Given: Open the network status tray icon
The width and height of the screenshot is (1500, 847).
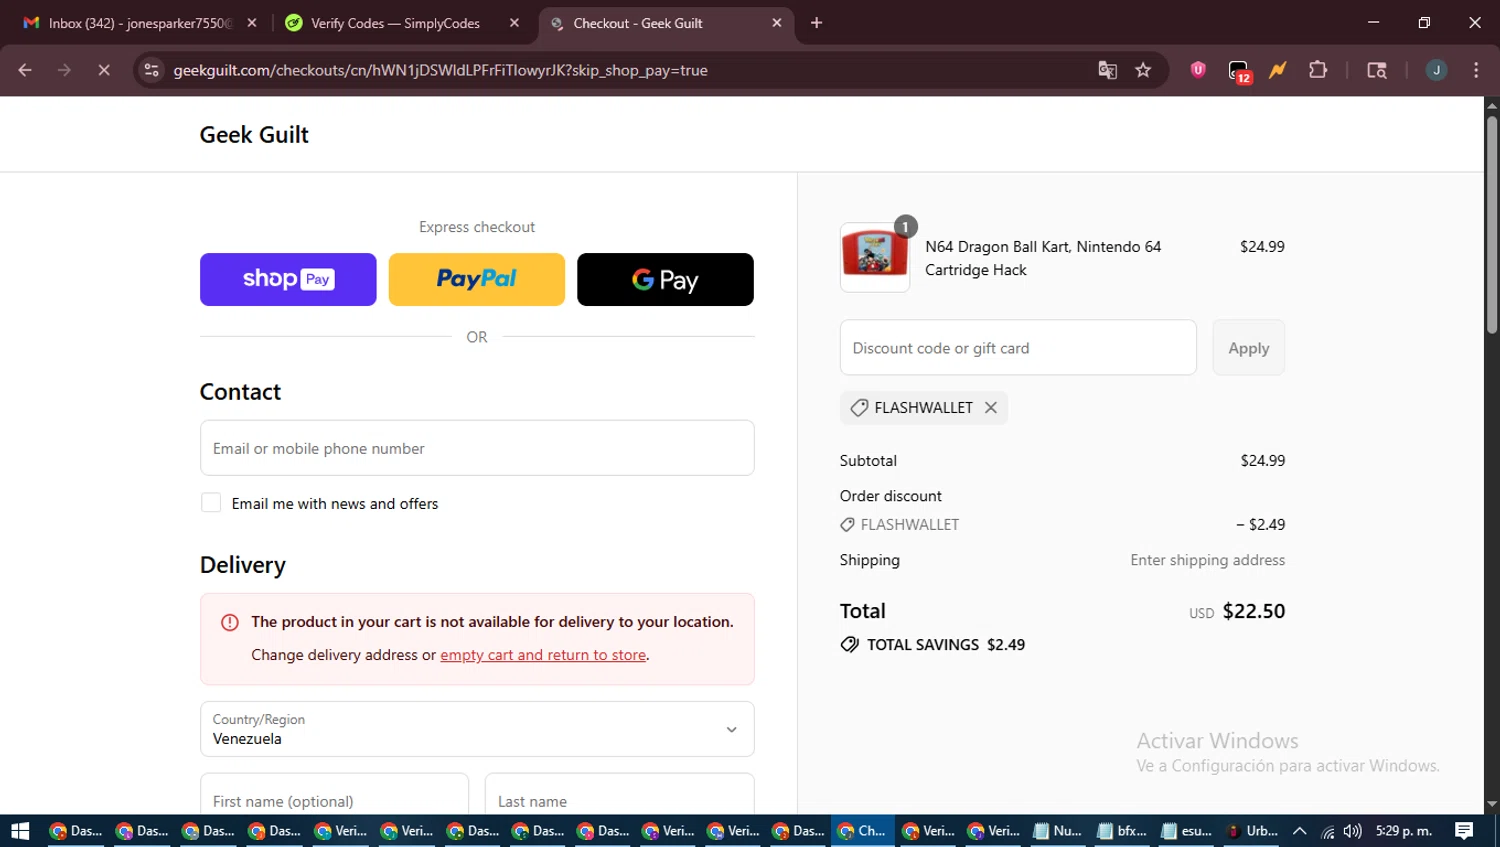Looking at the screenshot, I should pyautogui.click(x=1327, y=831).
